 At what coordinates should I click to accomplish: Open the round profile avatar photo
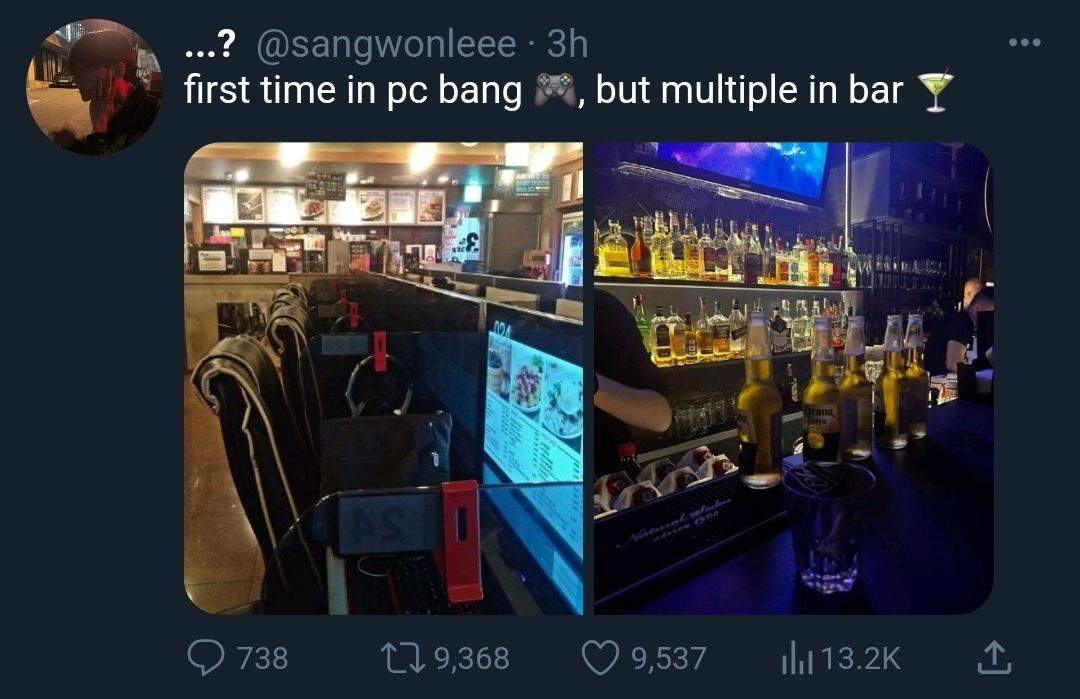click(x=94, y=87)
